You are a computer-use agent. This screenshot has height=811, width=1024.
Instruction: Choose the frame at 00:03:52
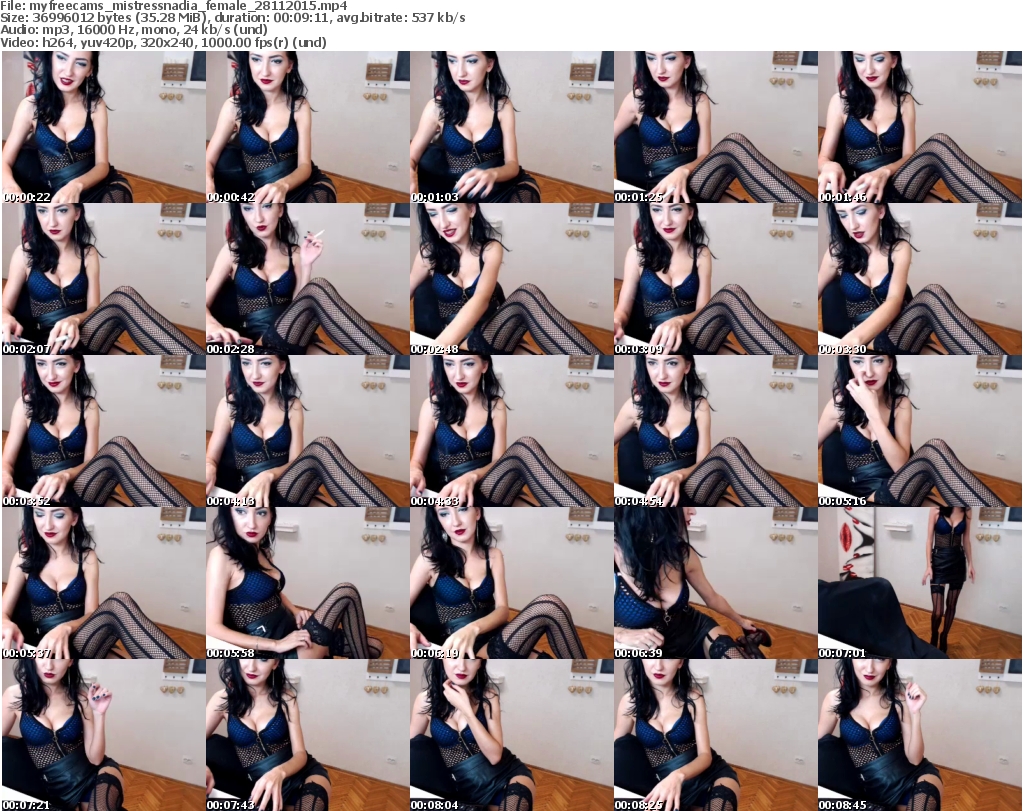pos(104,431)
